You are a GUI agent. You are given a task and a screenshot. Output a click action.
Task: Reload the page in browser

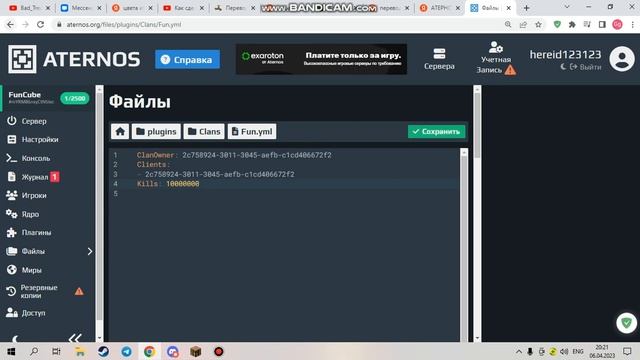40,24
